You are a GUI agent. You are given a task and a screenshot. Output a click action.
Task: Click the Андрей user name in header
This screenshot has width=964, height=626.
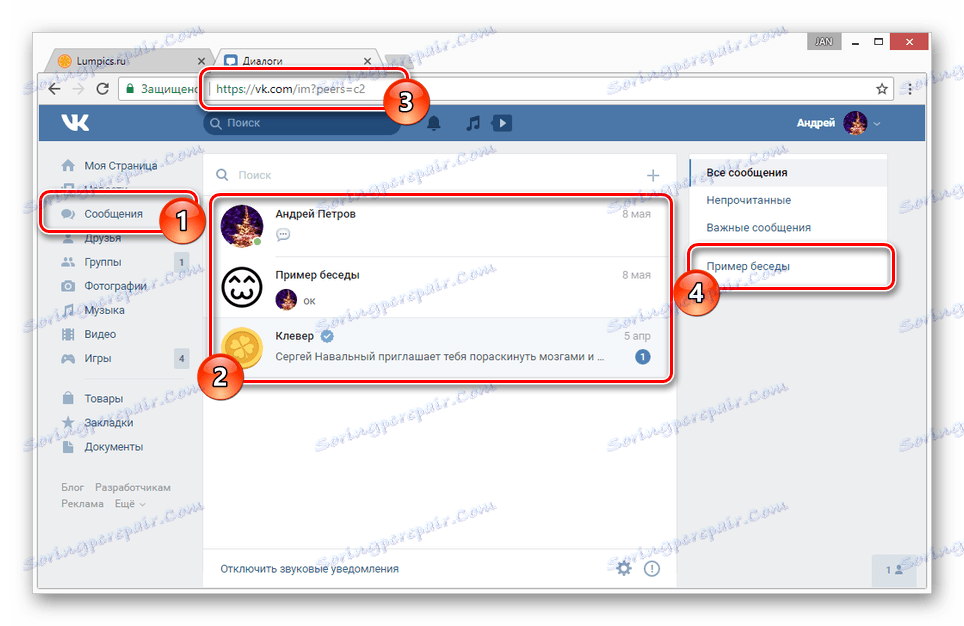816,123
